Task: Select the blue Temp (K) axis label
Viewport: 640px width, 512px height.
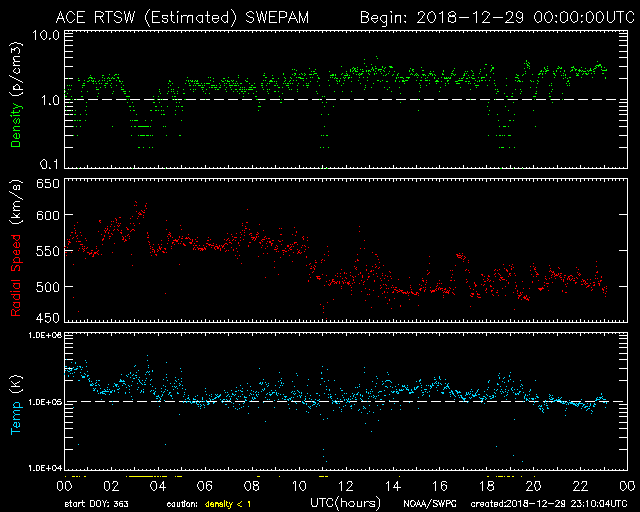Action: 16,400
